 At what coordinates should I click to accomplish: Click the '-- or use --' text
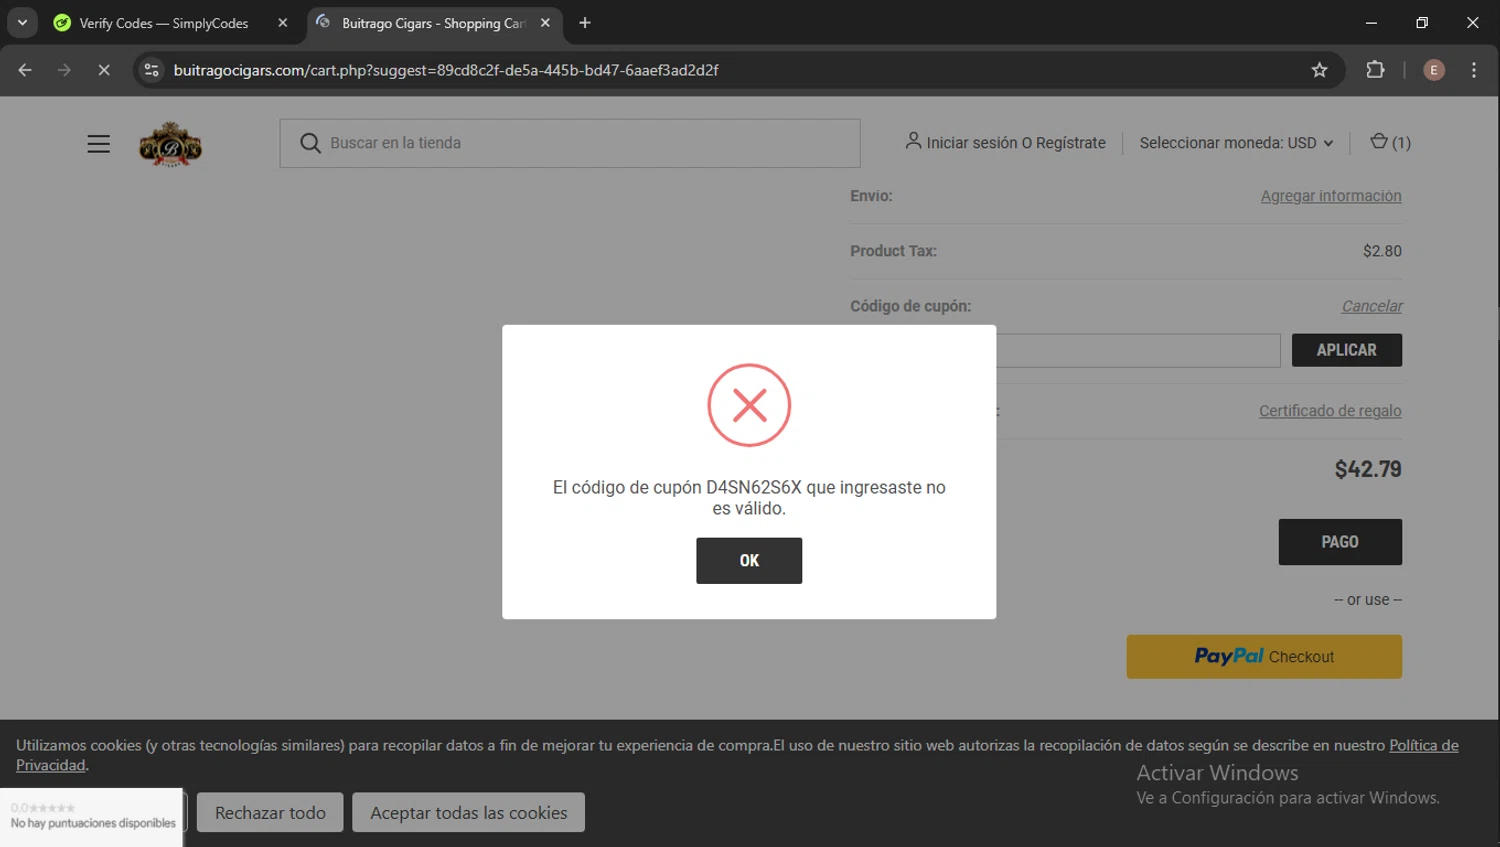tap(1368, 600)
